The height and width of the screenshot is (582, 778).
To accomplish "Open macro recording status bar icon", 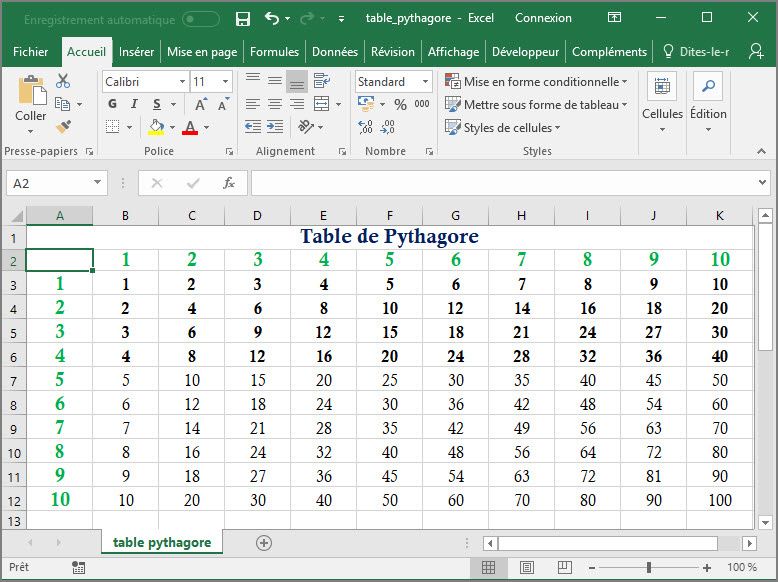I will point(78,568).
